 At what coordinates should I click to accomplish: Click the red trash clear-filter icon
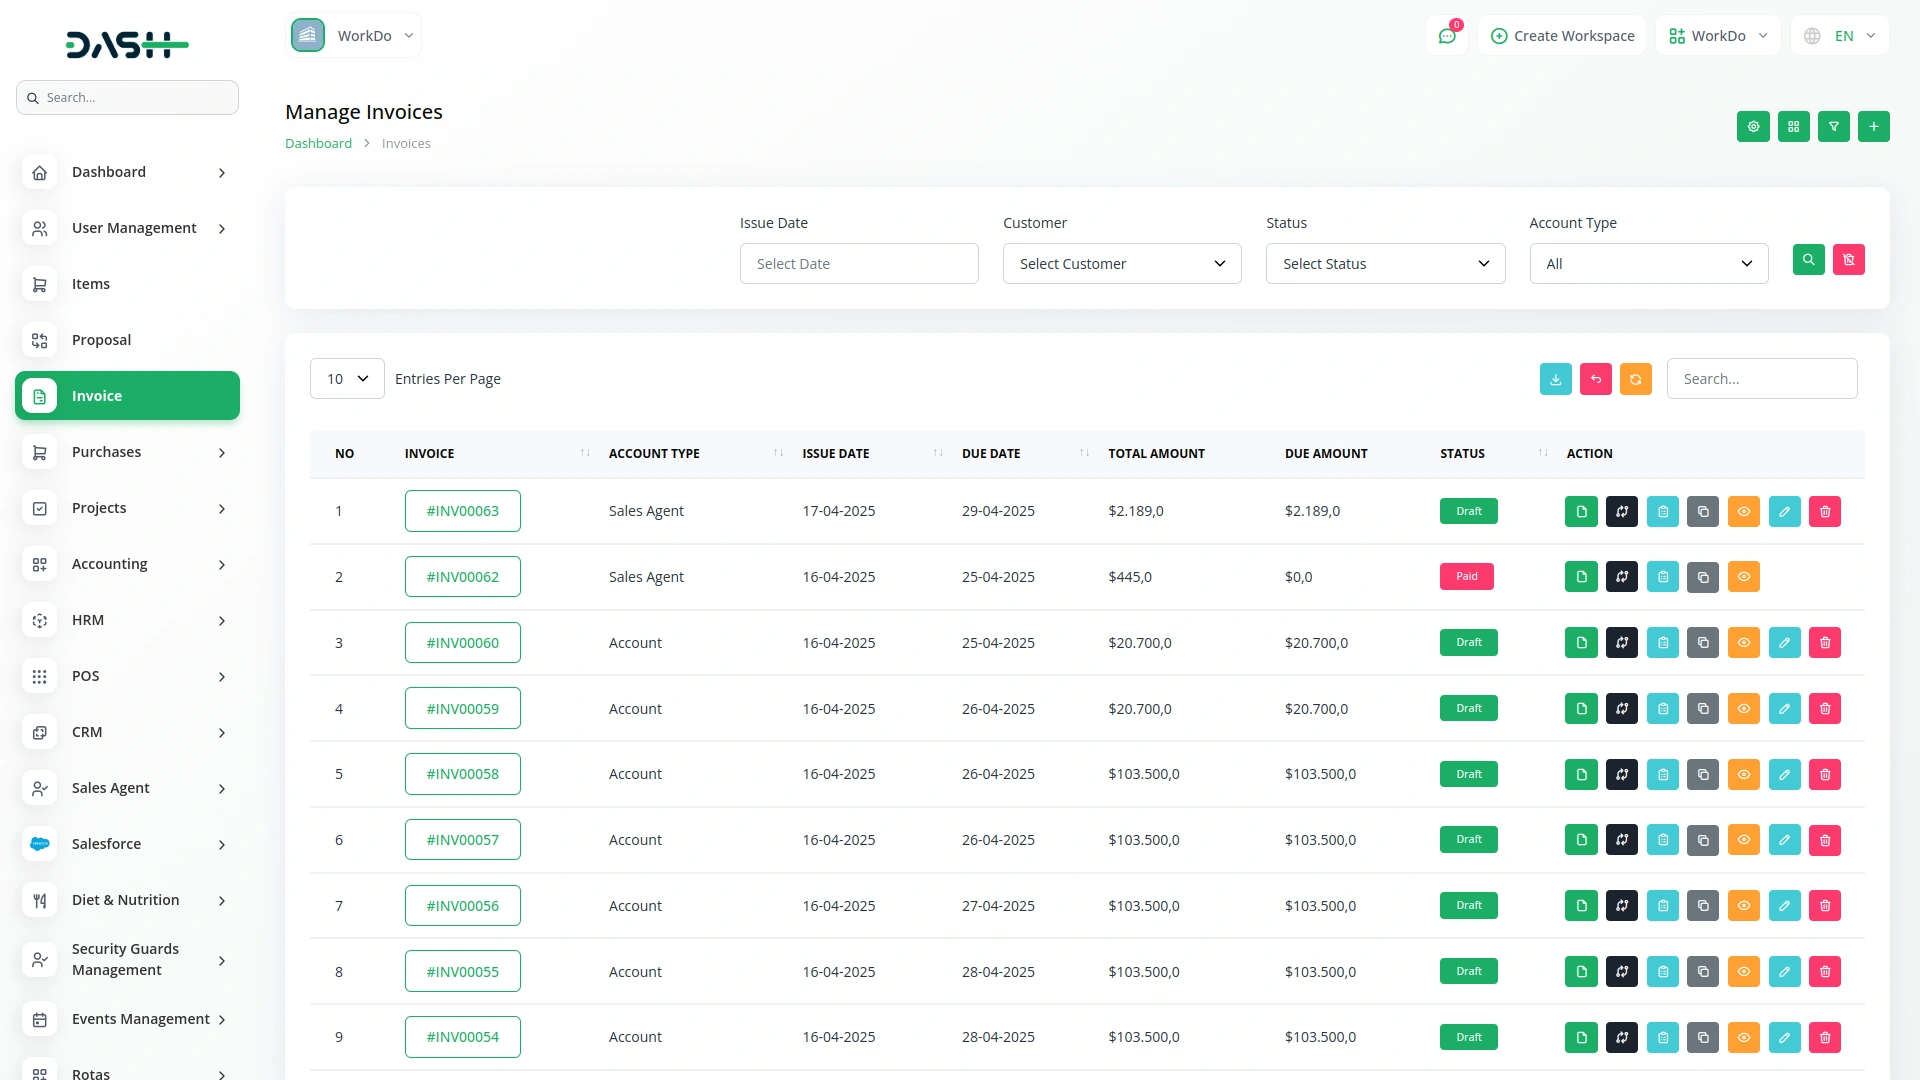tap(1848, 260)
